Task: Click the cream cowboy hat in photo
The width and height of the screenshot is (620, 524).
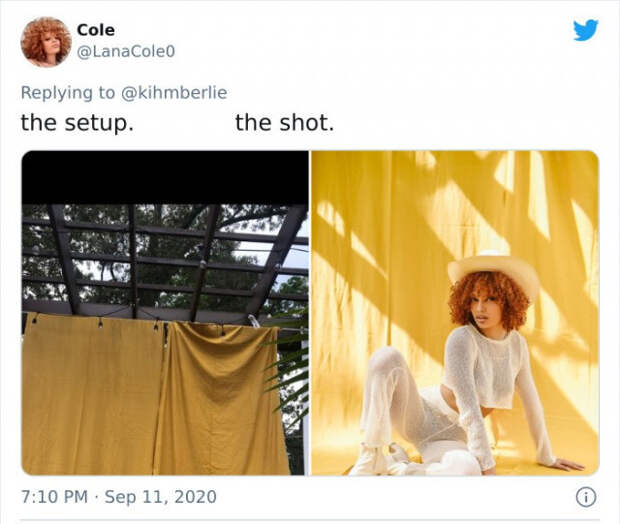Action: 494,271
